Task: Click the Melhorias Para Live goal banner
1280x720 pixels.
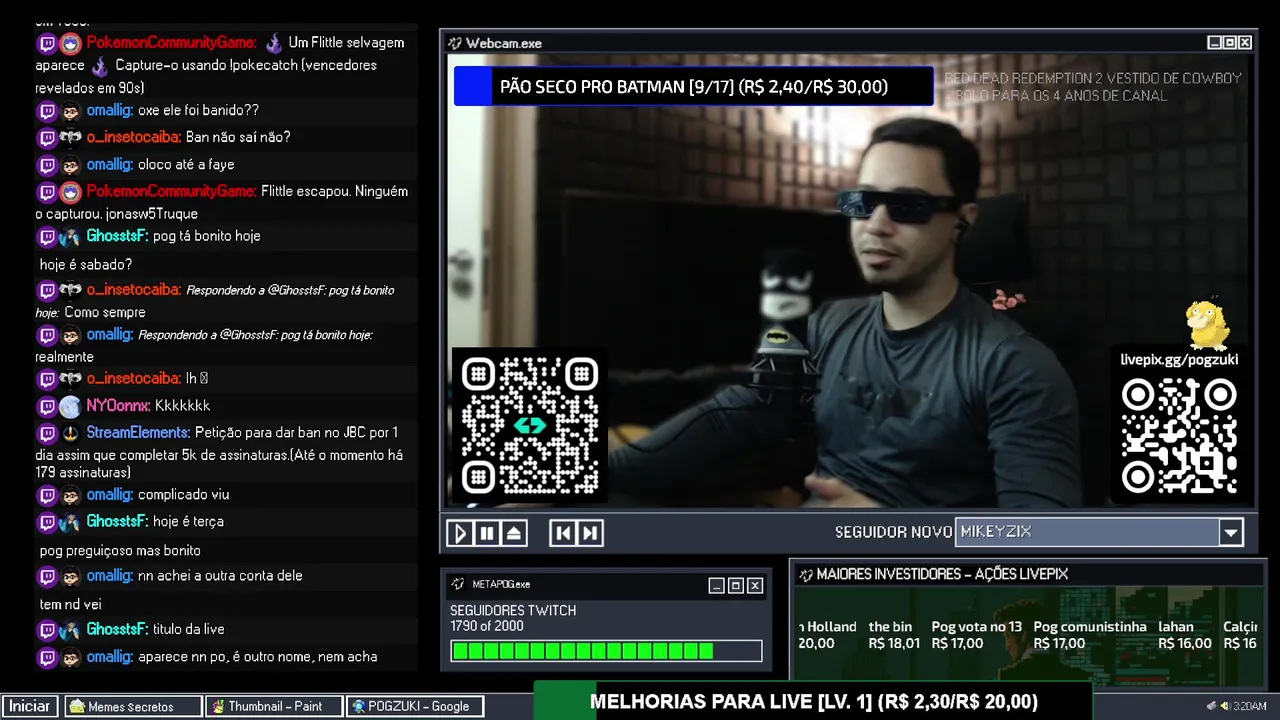Action: point(813,701)
